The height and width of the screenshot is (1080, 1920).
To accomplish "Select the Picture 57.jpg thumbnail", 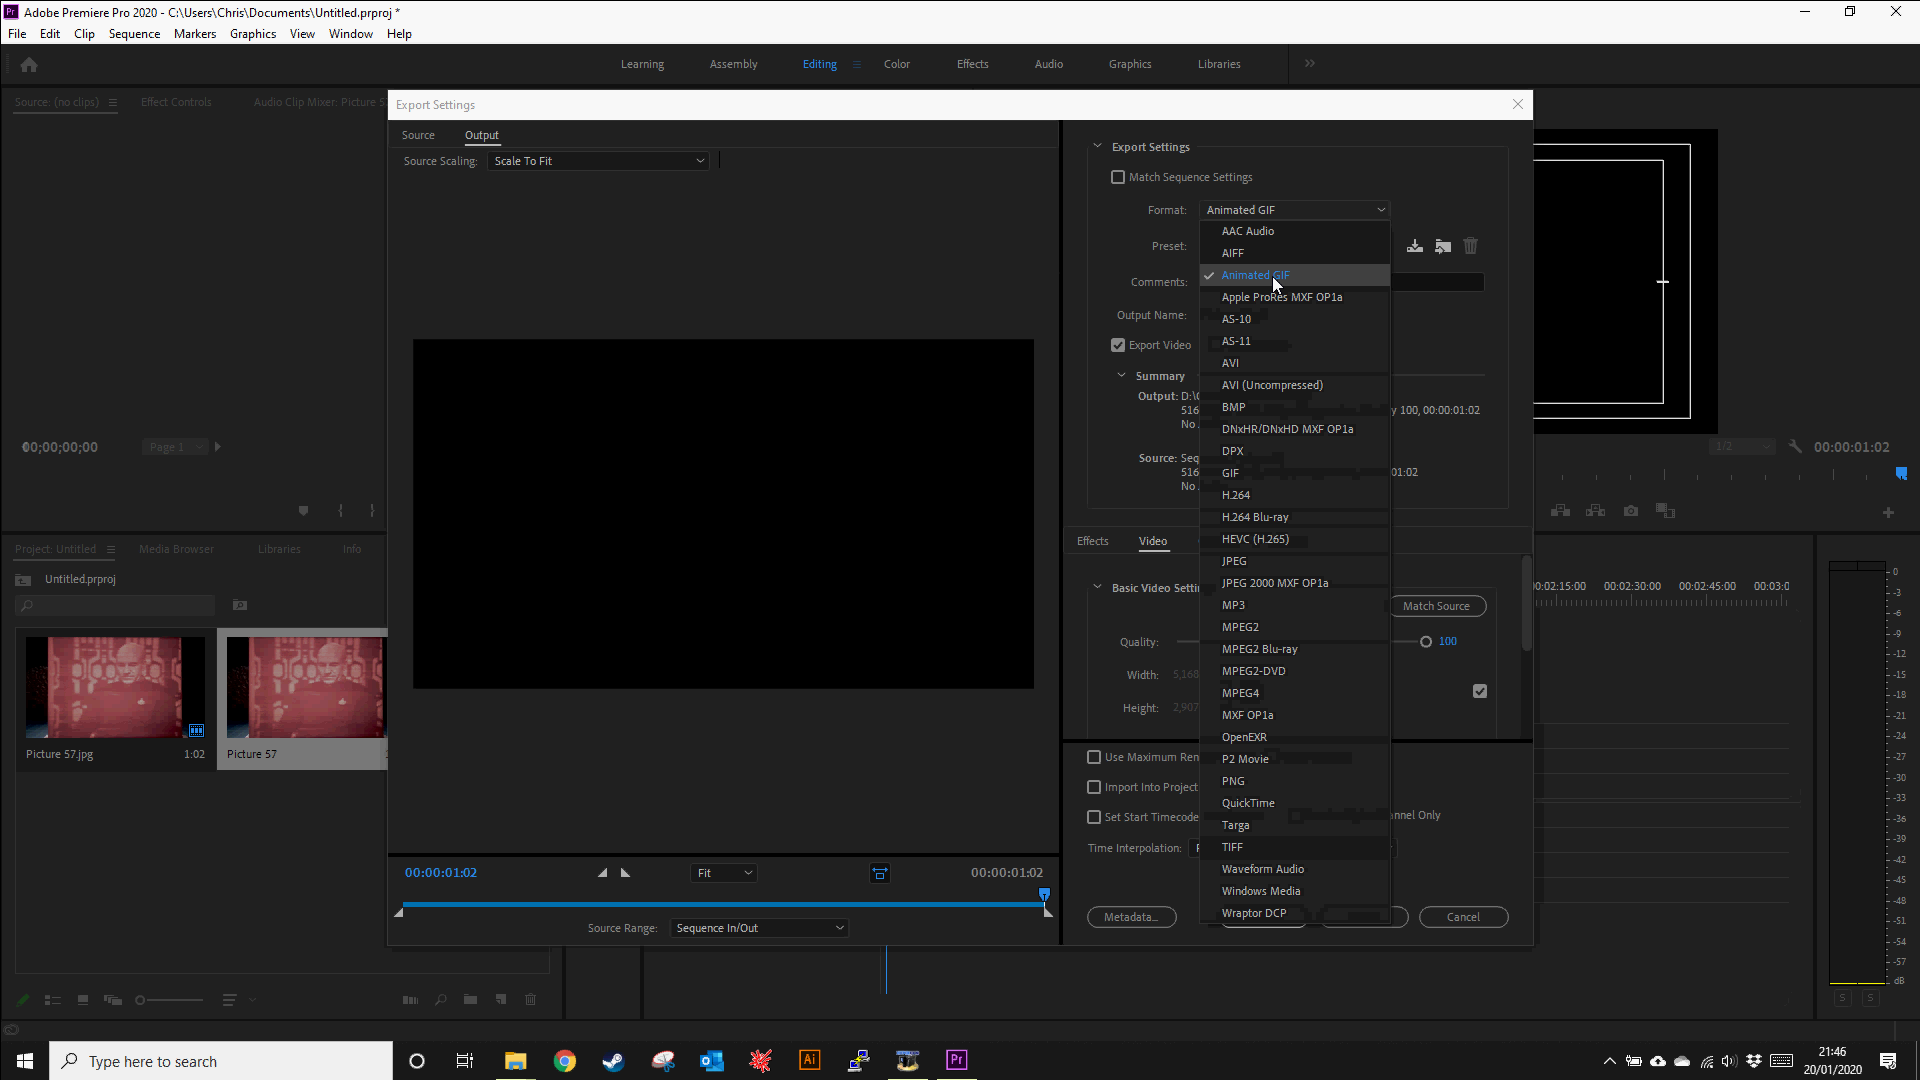I will (115, 688).
